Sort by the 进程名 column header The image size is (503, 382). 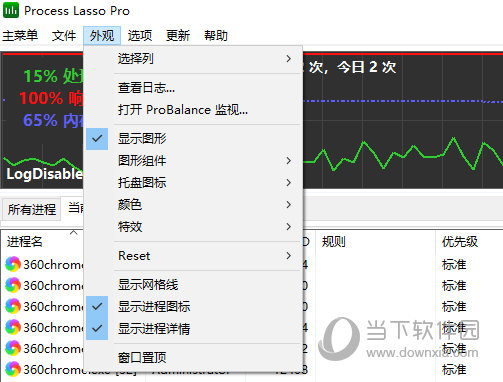(25, 242)
